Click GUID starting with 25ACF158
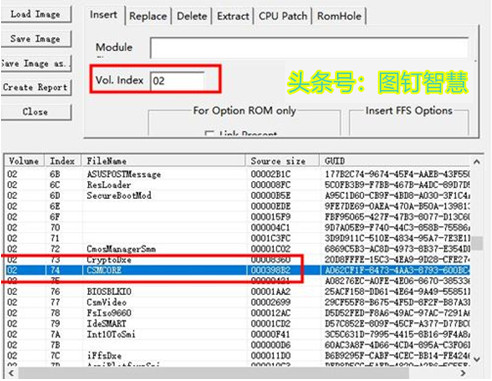Image resolution: width=492 pixels, height=381 pixels. pyautogui.click(x=397, y=292)
